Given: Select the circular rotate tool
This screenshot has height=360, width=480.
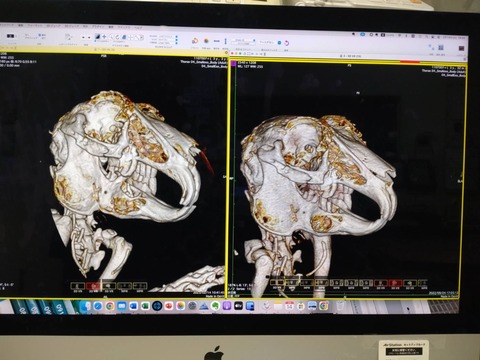Looking at the screenshot, I should (x=117, y=37).
